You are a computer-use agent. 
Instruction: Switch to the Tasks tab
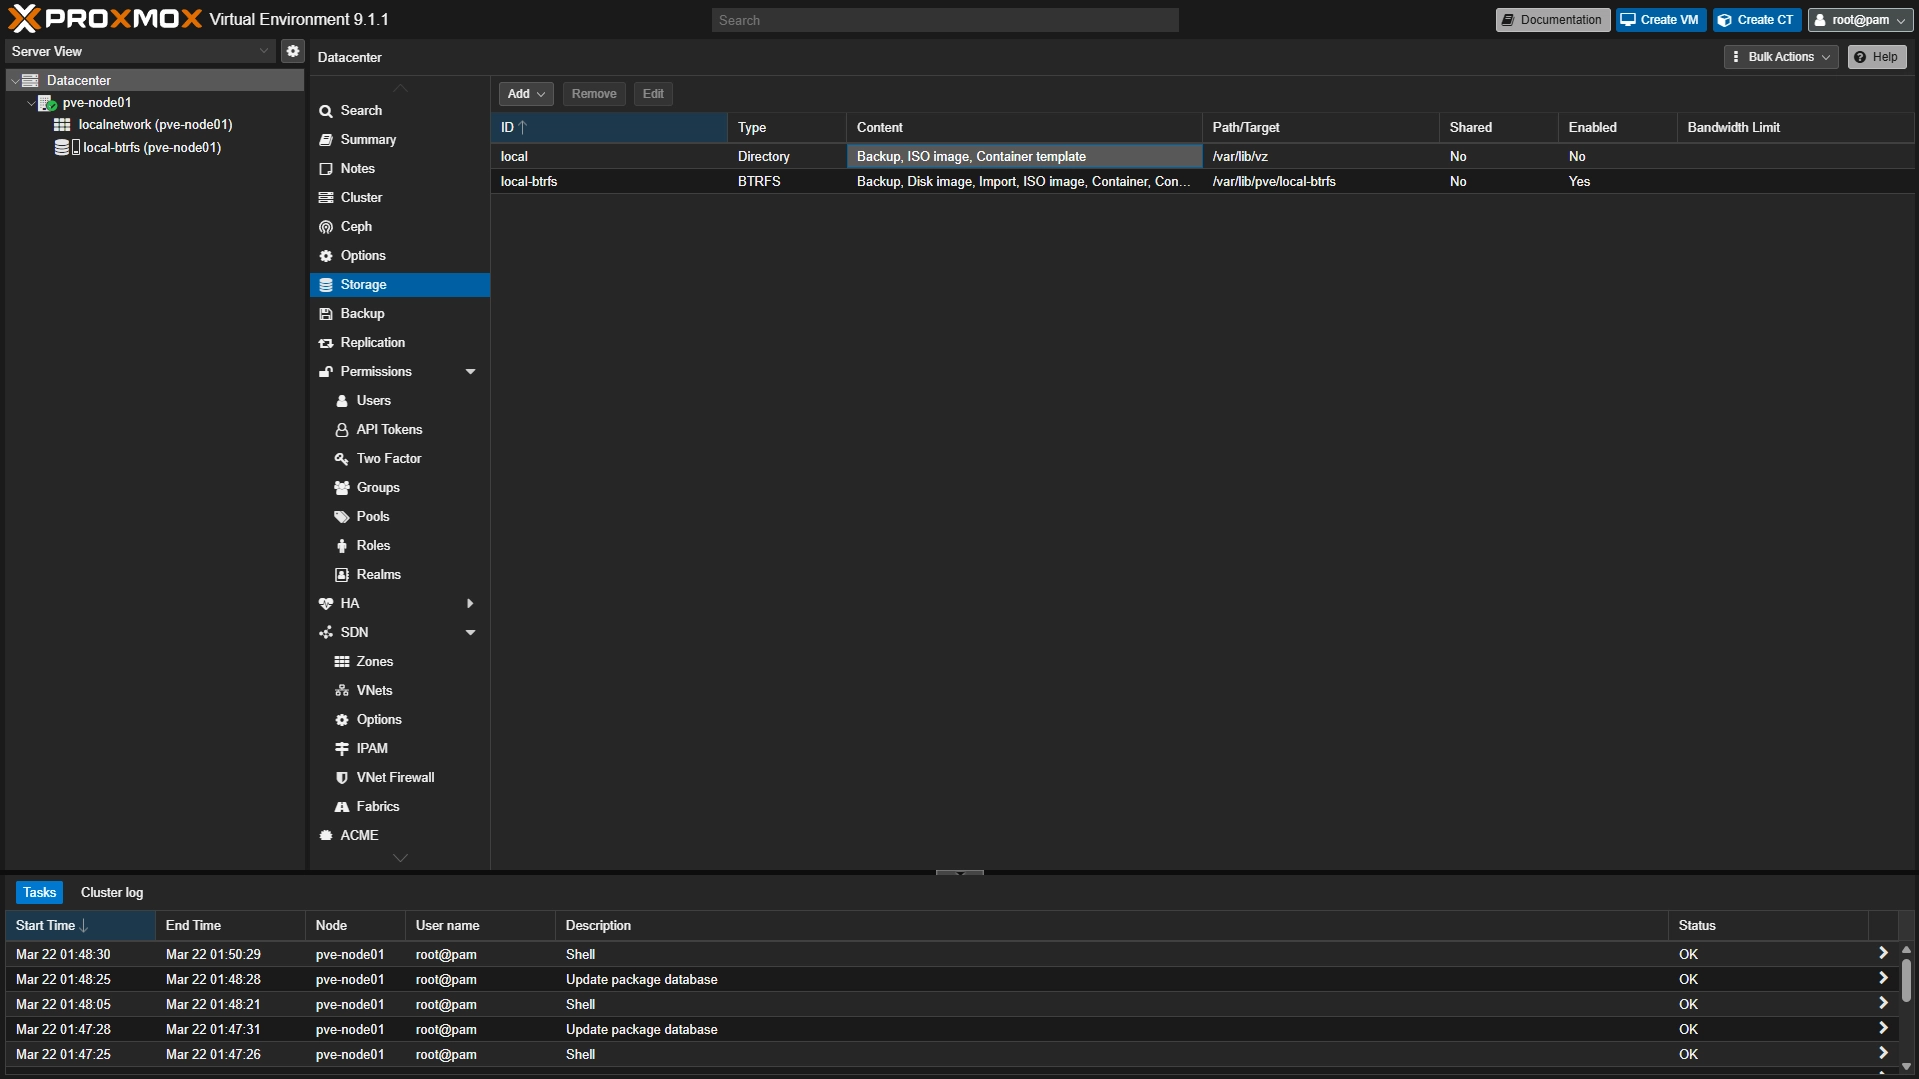click(x=39, y=892)
